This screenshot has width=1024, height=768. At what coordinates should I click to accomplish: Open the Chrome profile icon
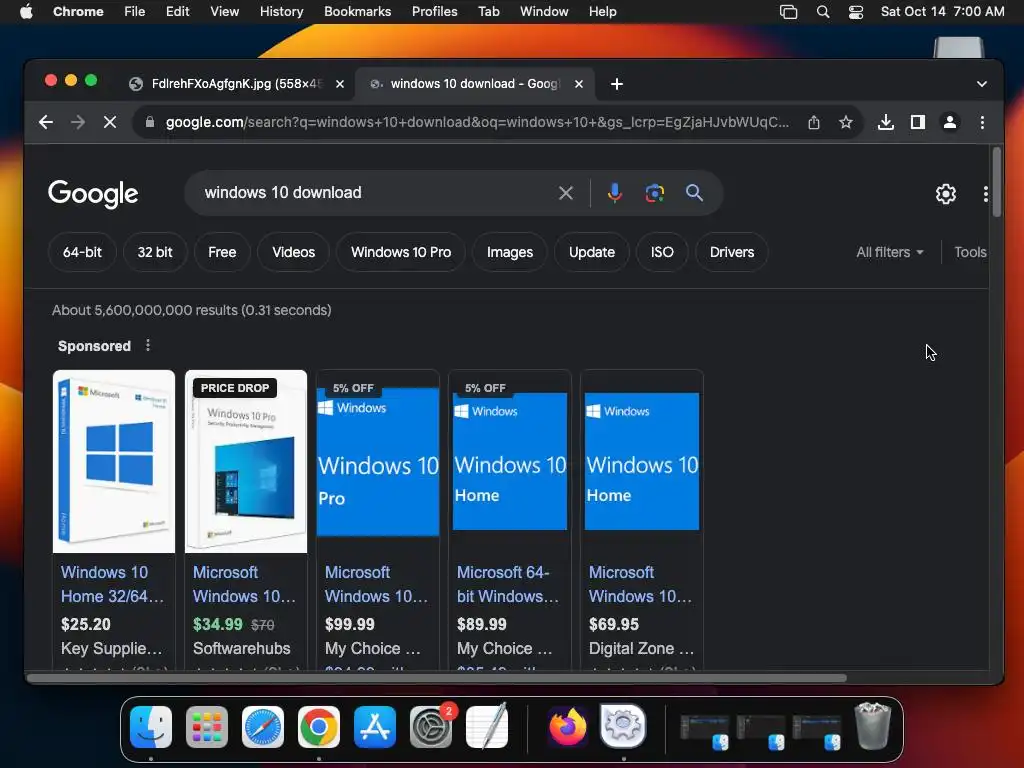950,122
